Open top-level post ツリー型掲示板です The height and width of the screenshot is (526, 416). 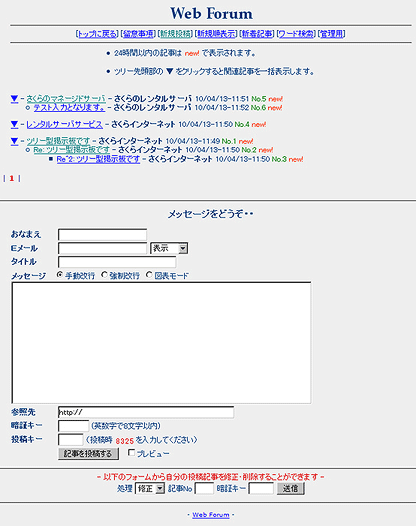pyautogui.click(x=58, y=141)
